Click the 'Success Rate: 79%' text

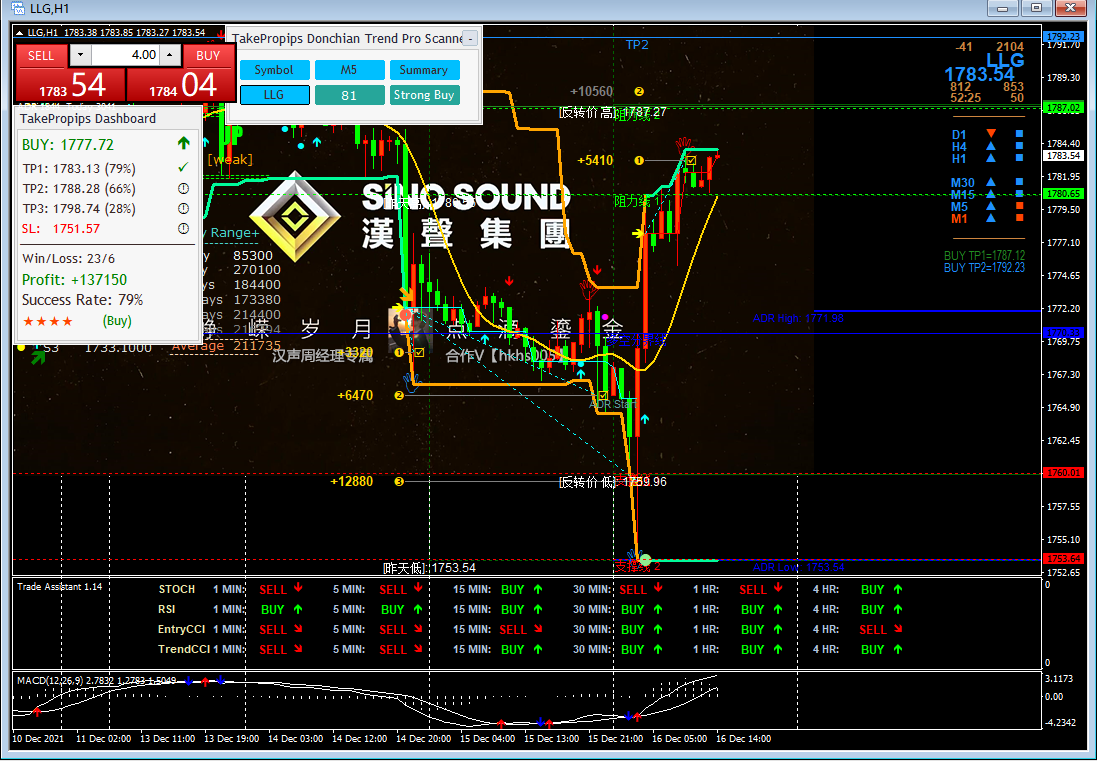(x=83, y=300)
